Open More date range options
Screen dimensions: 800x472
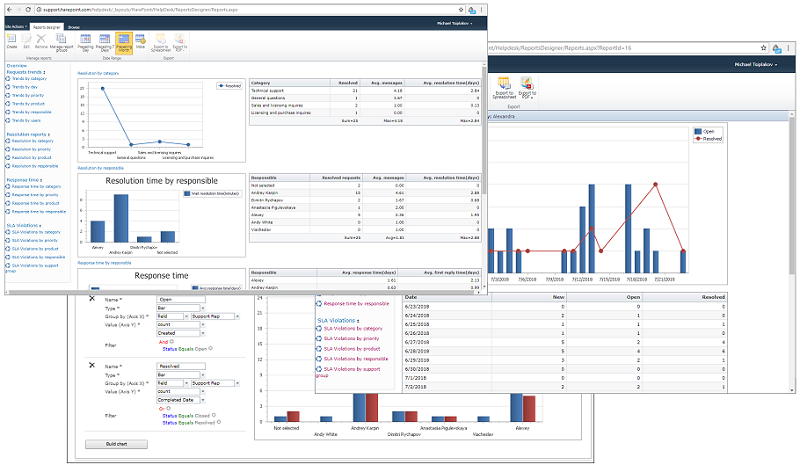140,41
